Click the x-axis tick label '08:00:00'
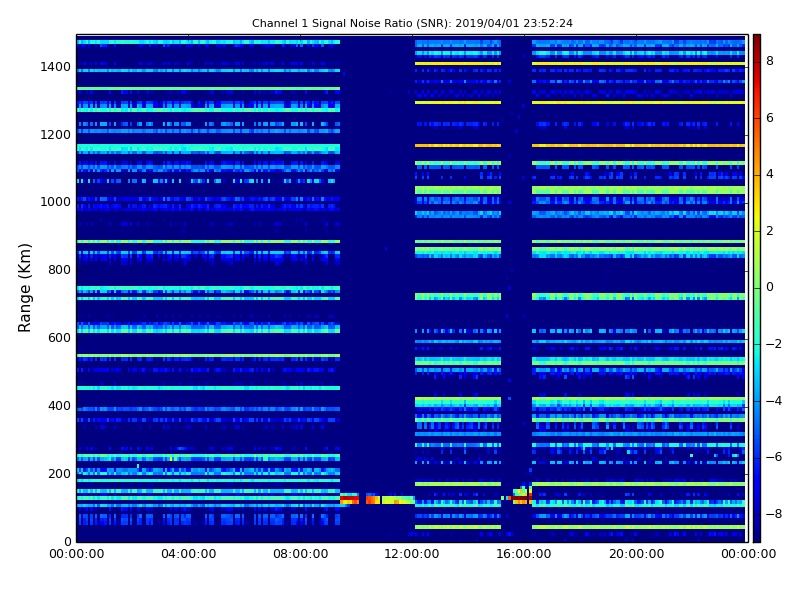Viewport: 800px width, 600px height. coord(301,554)
